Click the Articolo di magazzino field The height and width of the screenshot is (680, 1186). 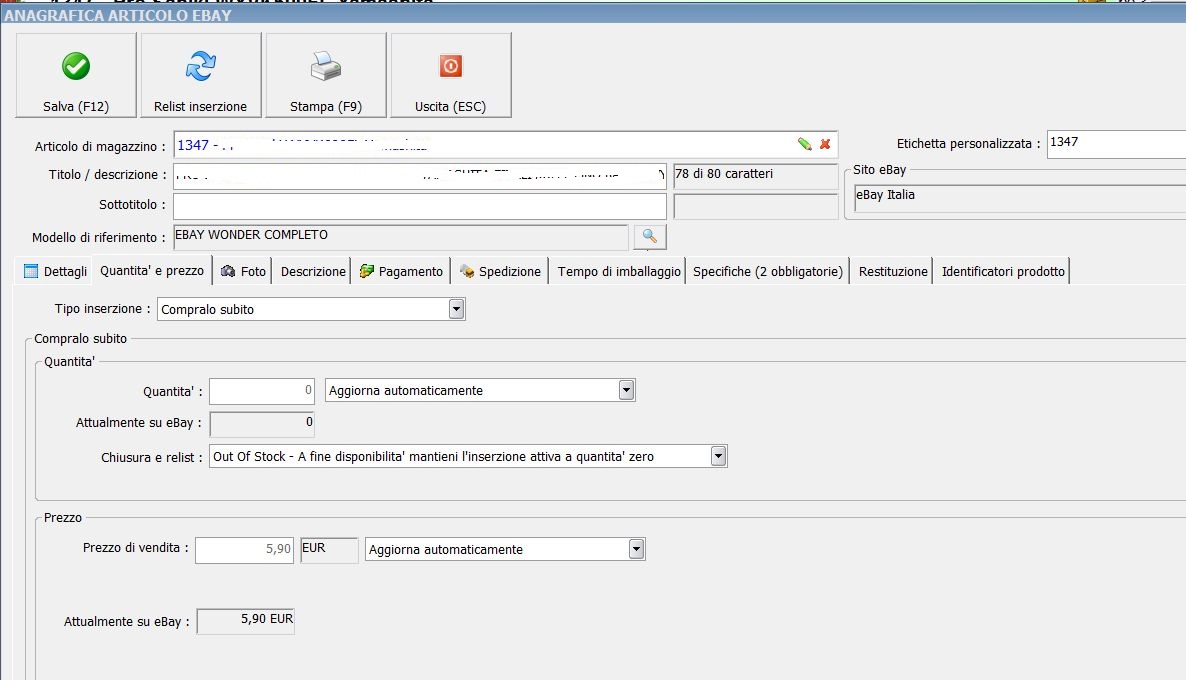point(505,144)
